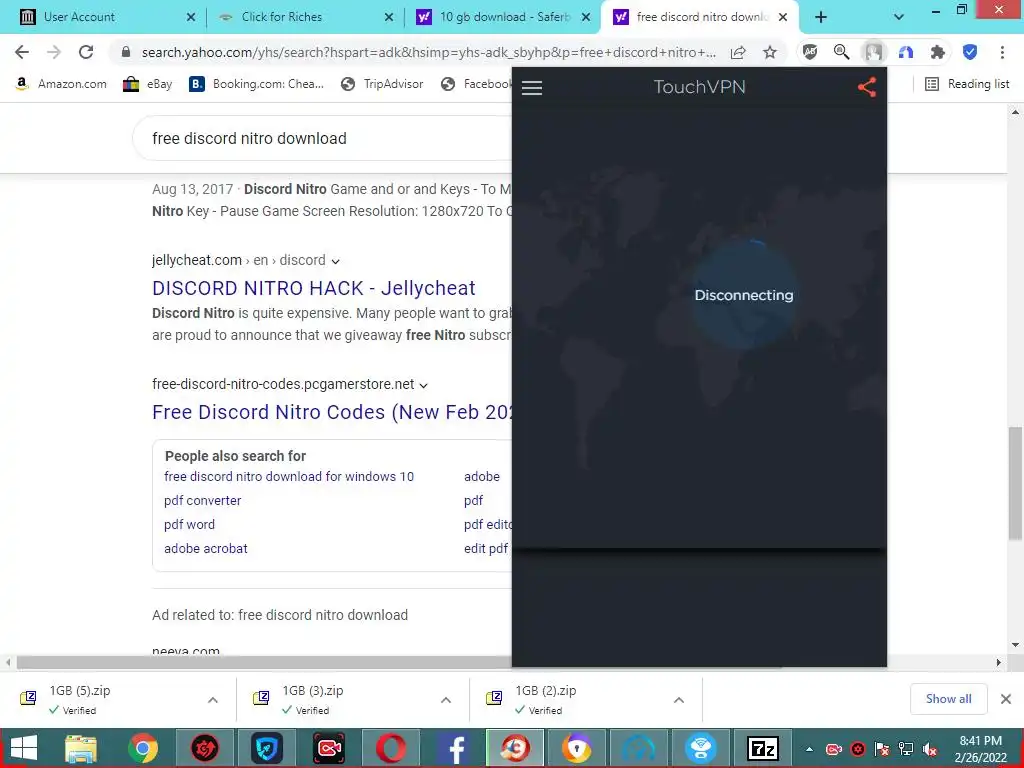Open File Explorer from taskbar
1024x768 pixels.
pyautogui.click(x=81, y=748)
